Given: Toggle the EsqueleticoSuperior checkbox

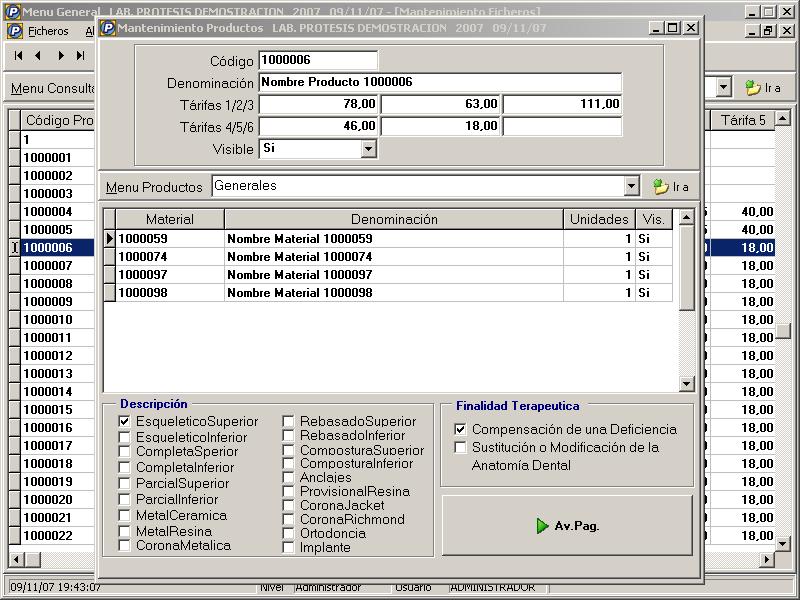Looking at the screenshot, I should pos(124,421).
